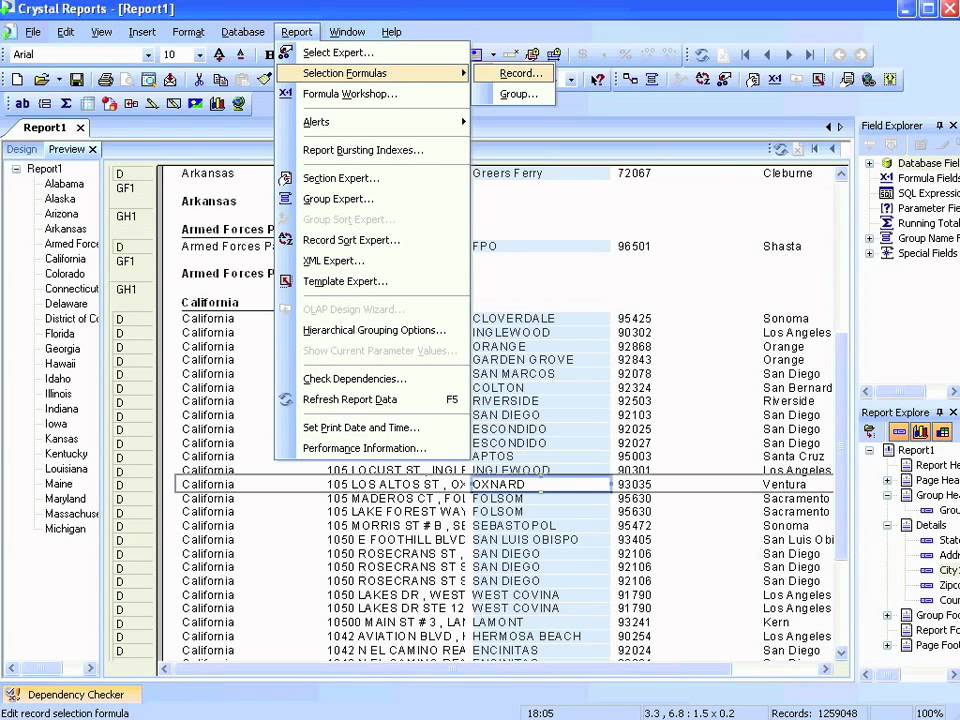This screenshot has height=720, width=960.
Task: Expand the Database Fields node
Action: click(x=869, y=163)
